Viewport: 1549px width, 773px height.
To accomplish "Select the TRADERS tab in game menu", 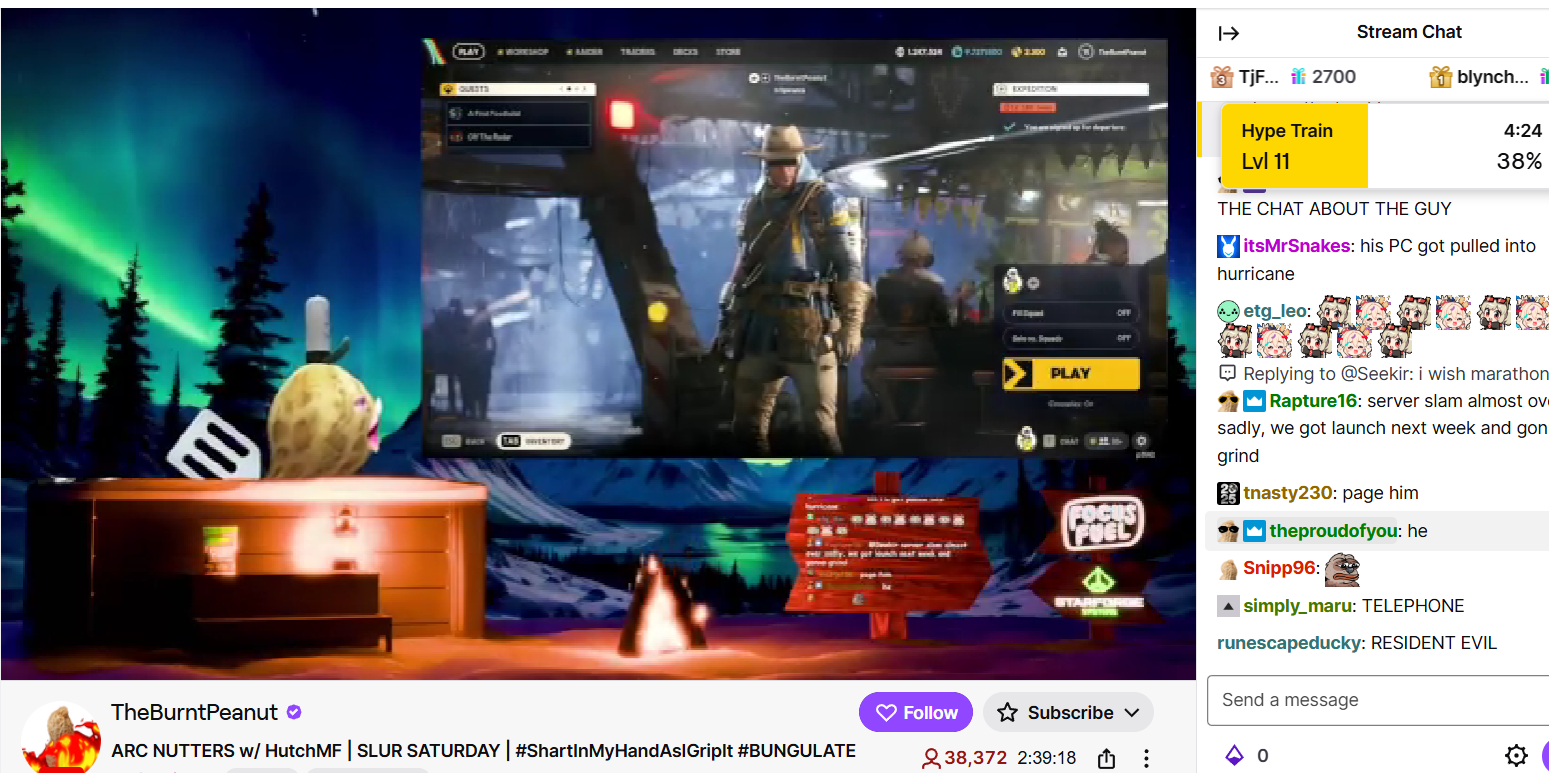I will 637,51.
